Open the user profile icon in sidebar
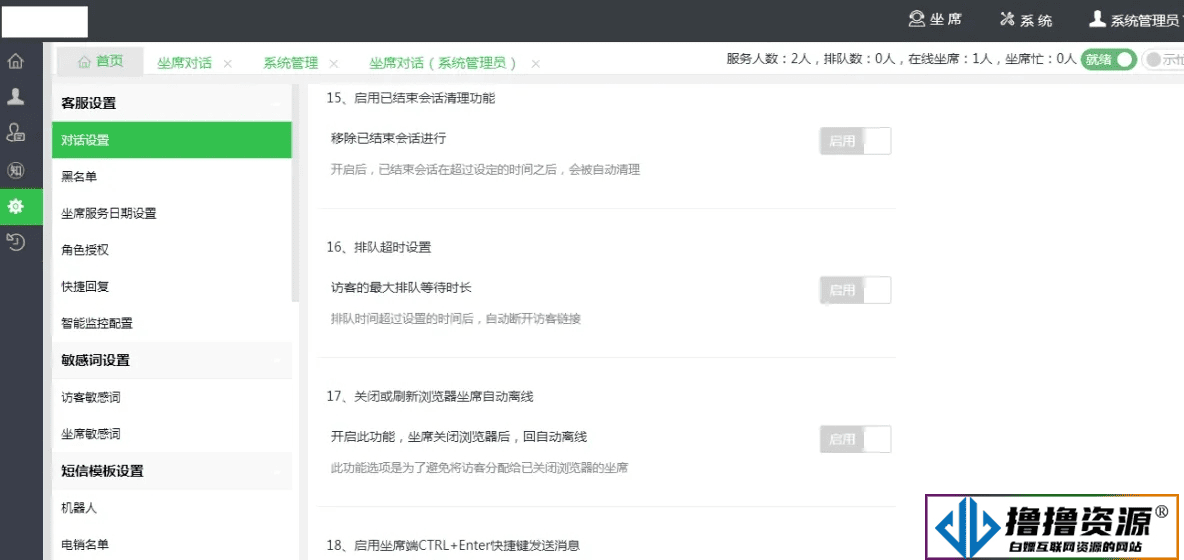1184x560 pixels. (15, 97)
